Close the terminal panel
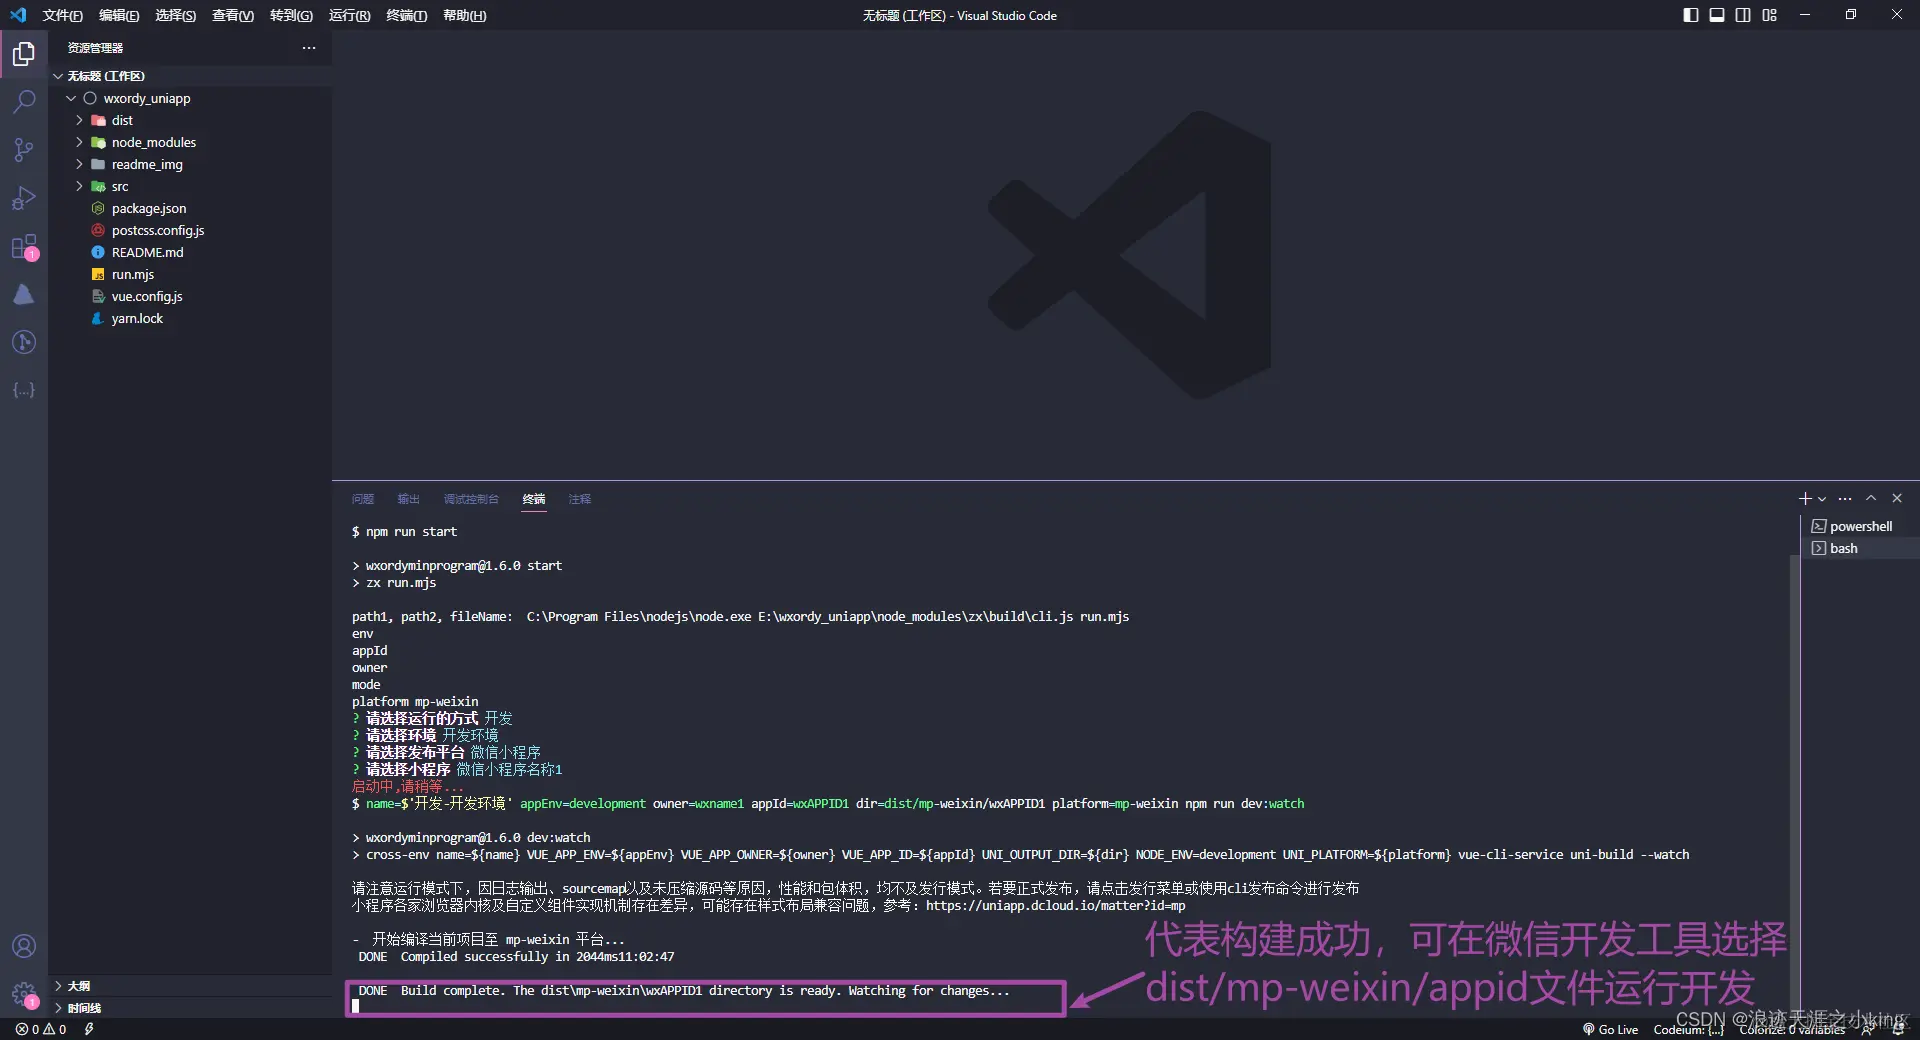Viewport: 1920px width, 1040px height. 1897,498
